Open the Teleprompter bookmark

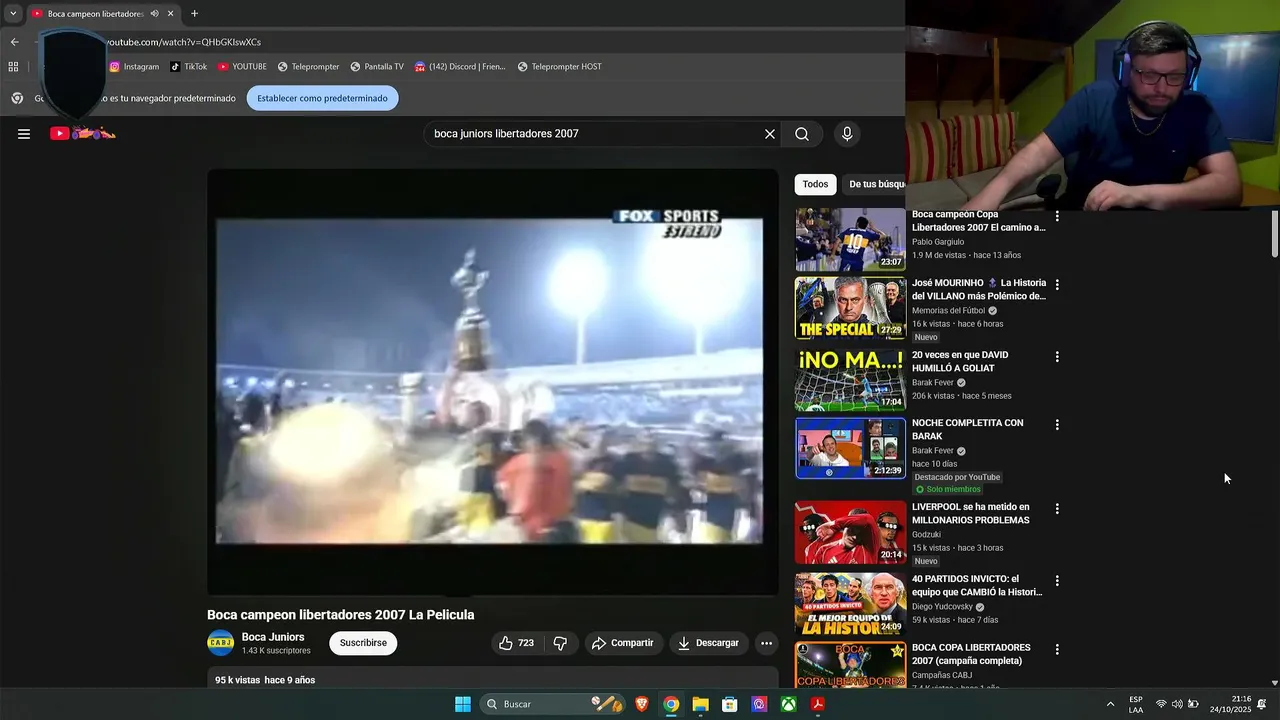[308, 67]
